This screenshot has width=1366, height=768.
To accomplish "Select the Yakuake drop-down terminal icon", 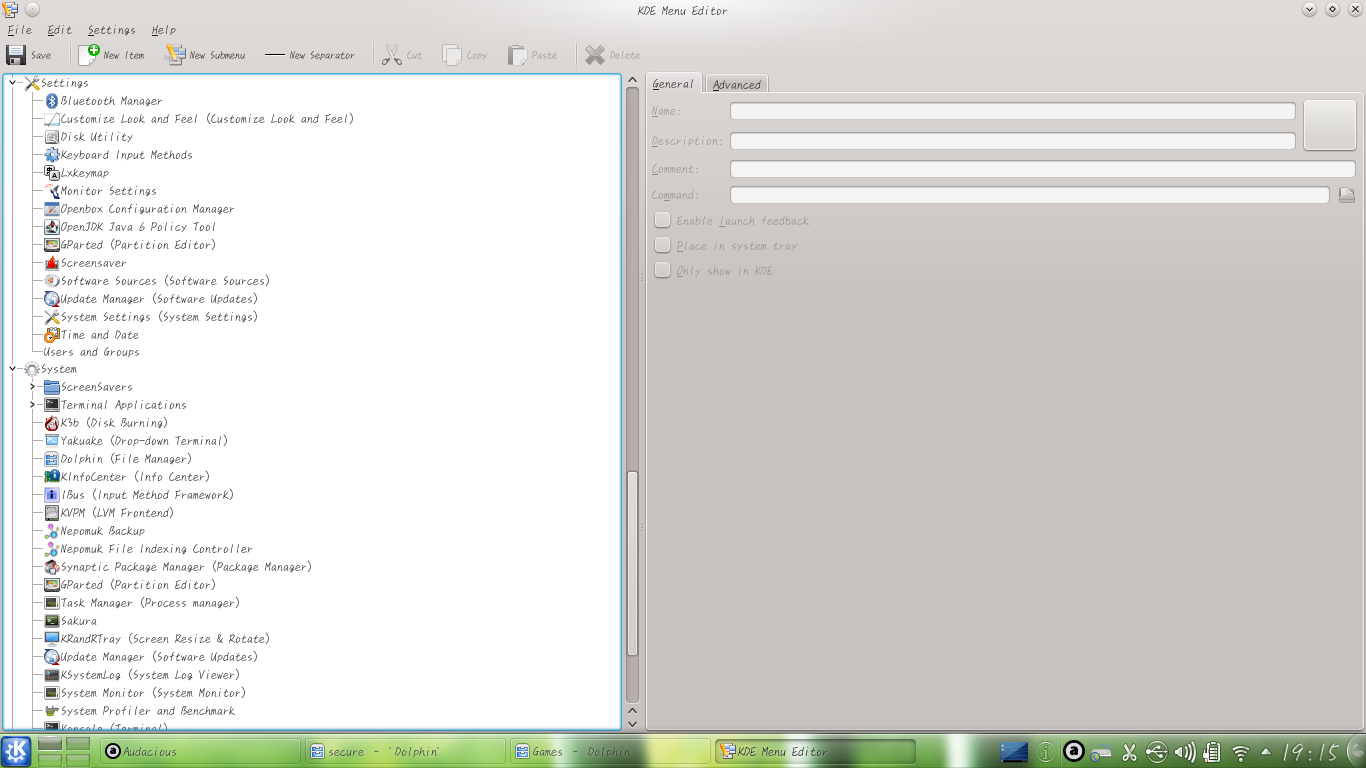I will coord(52,441).
